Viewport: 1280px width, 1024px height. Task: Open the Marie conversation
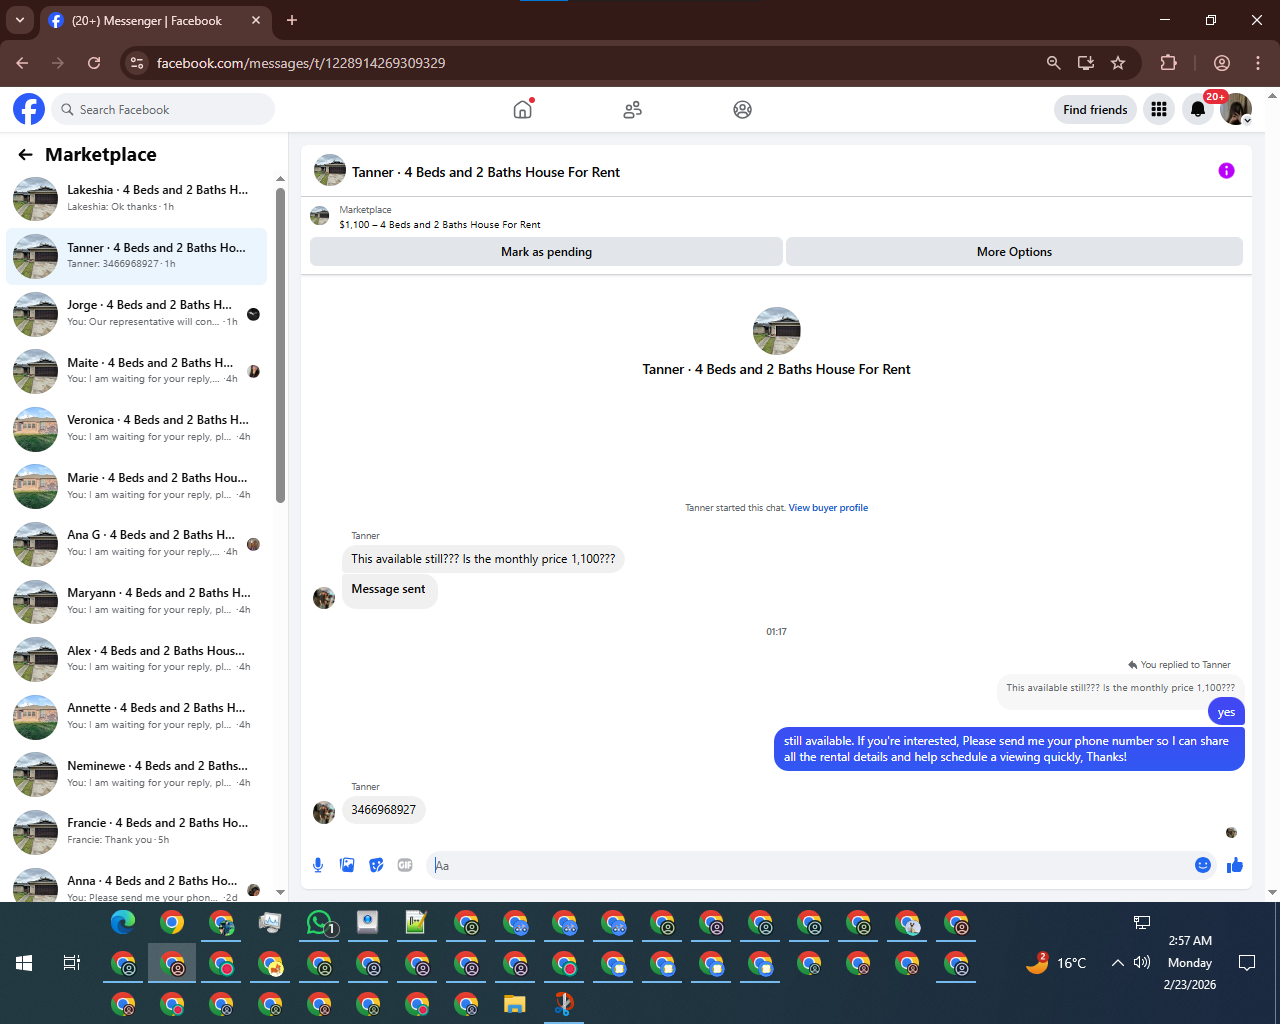coord(137,486)
